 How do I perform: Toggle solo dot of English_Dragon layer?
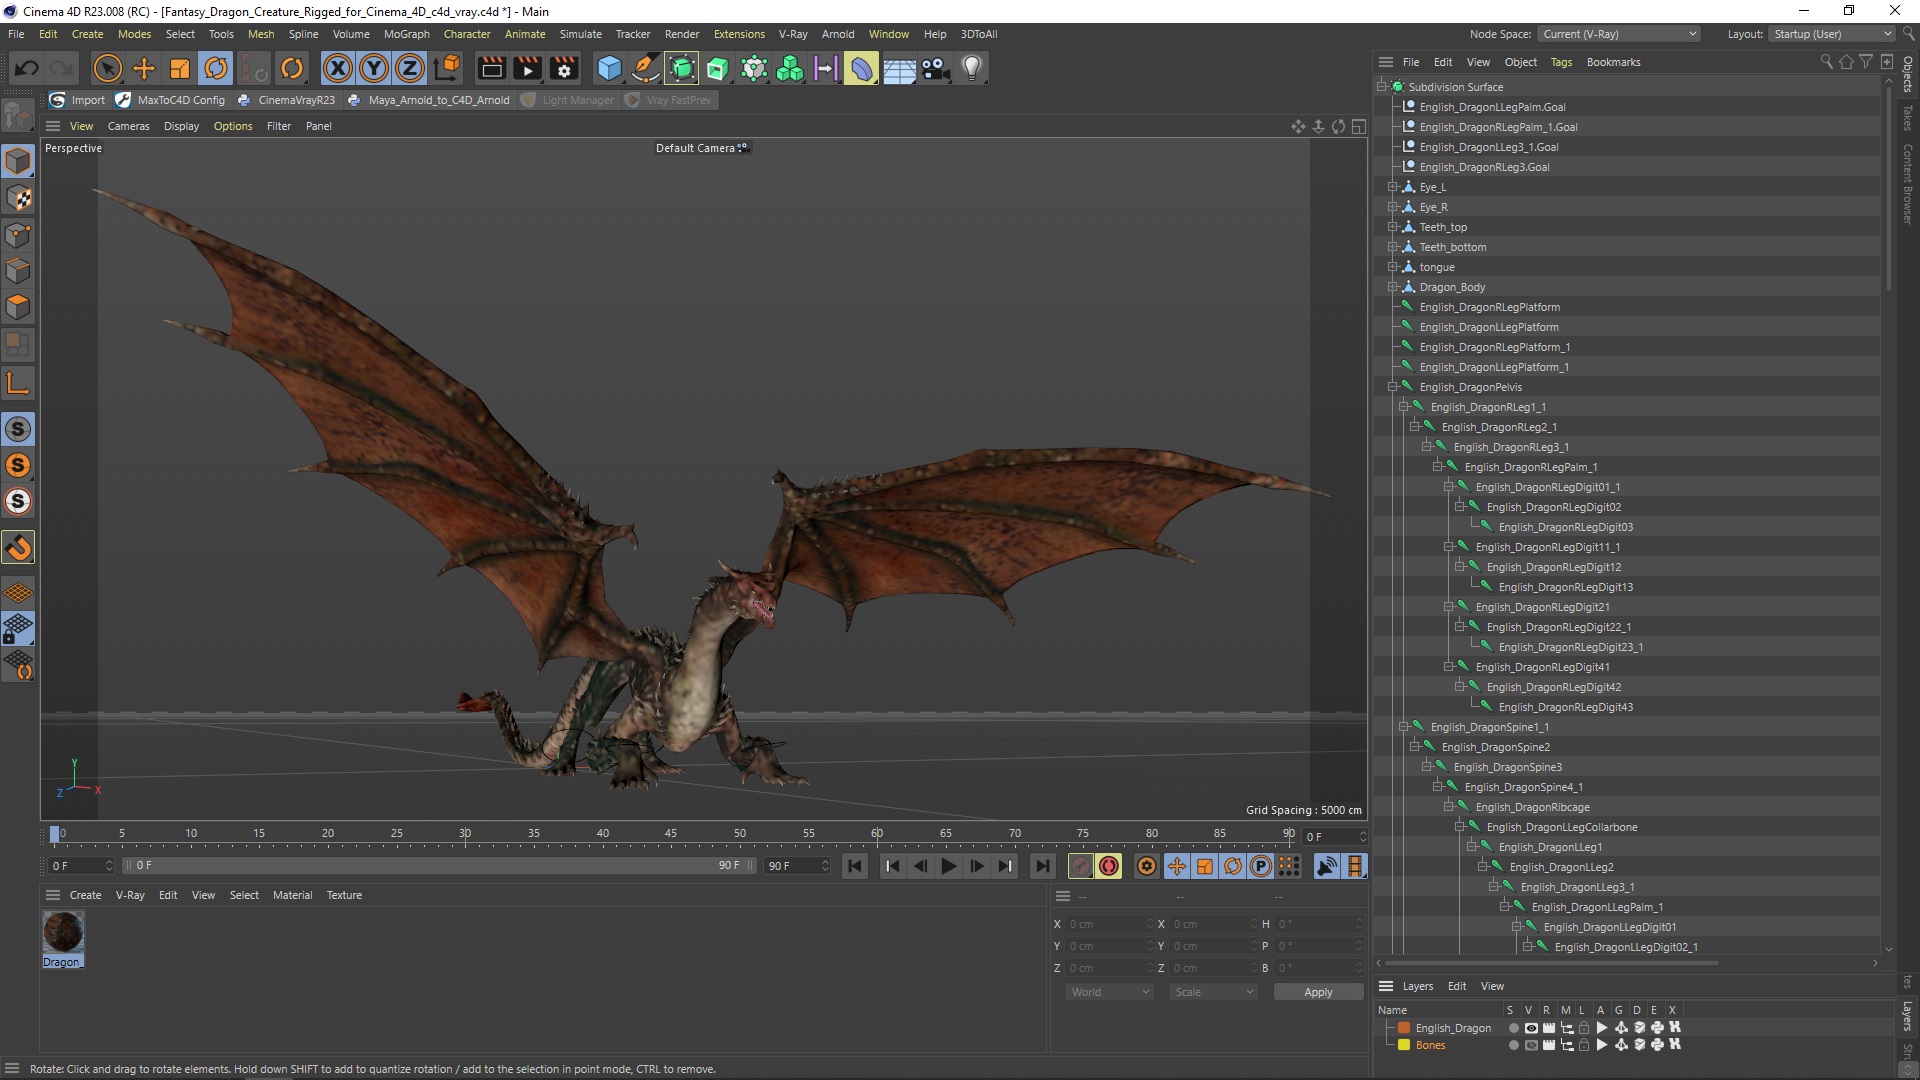pos(1513,1028)
